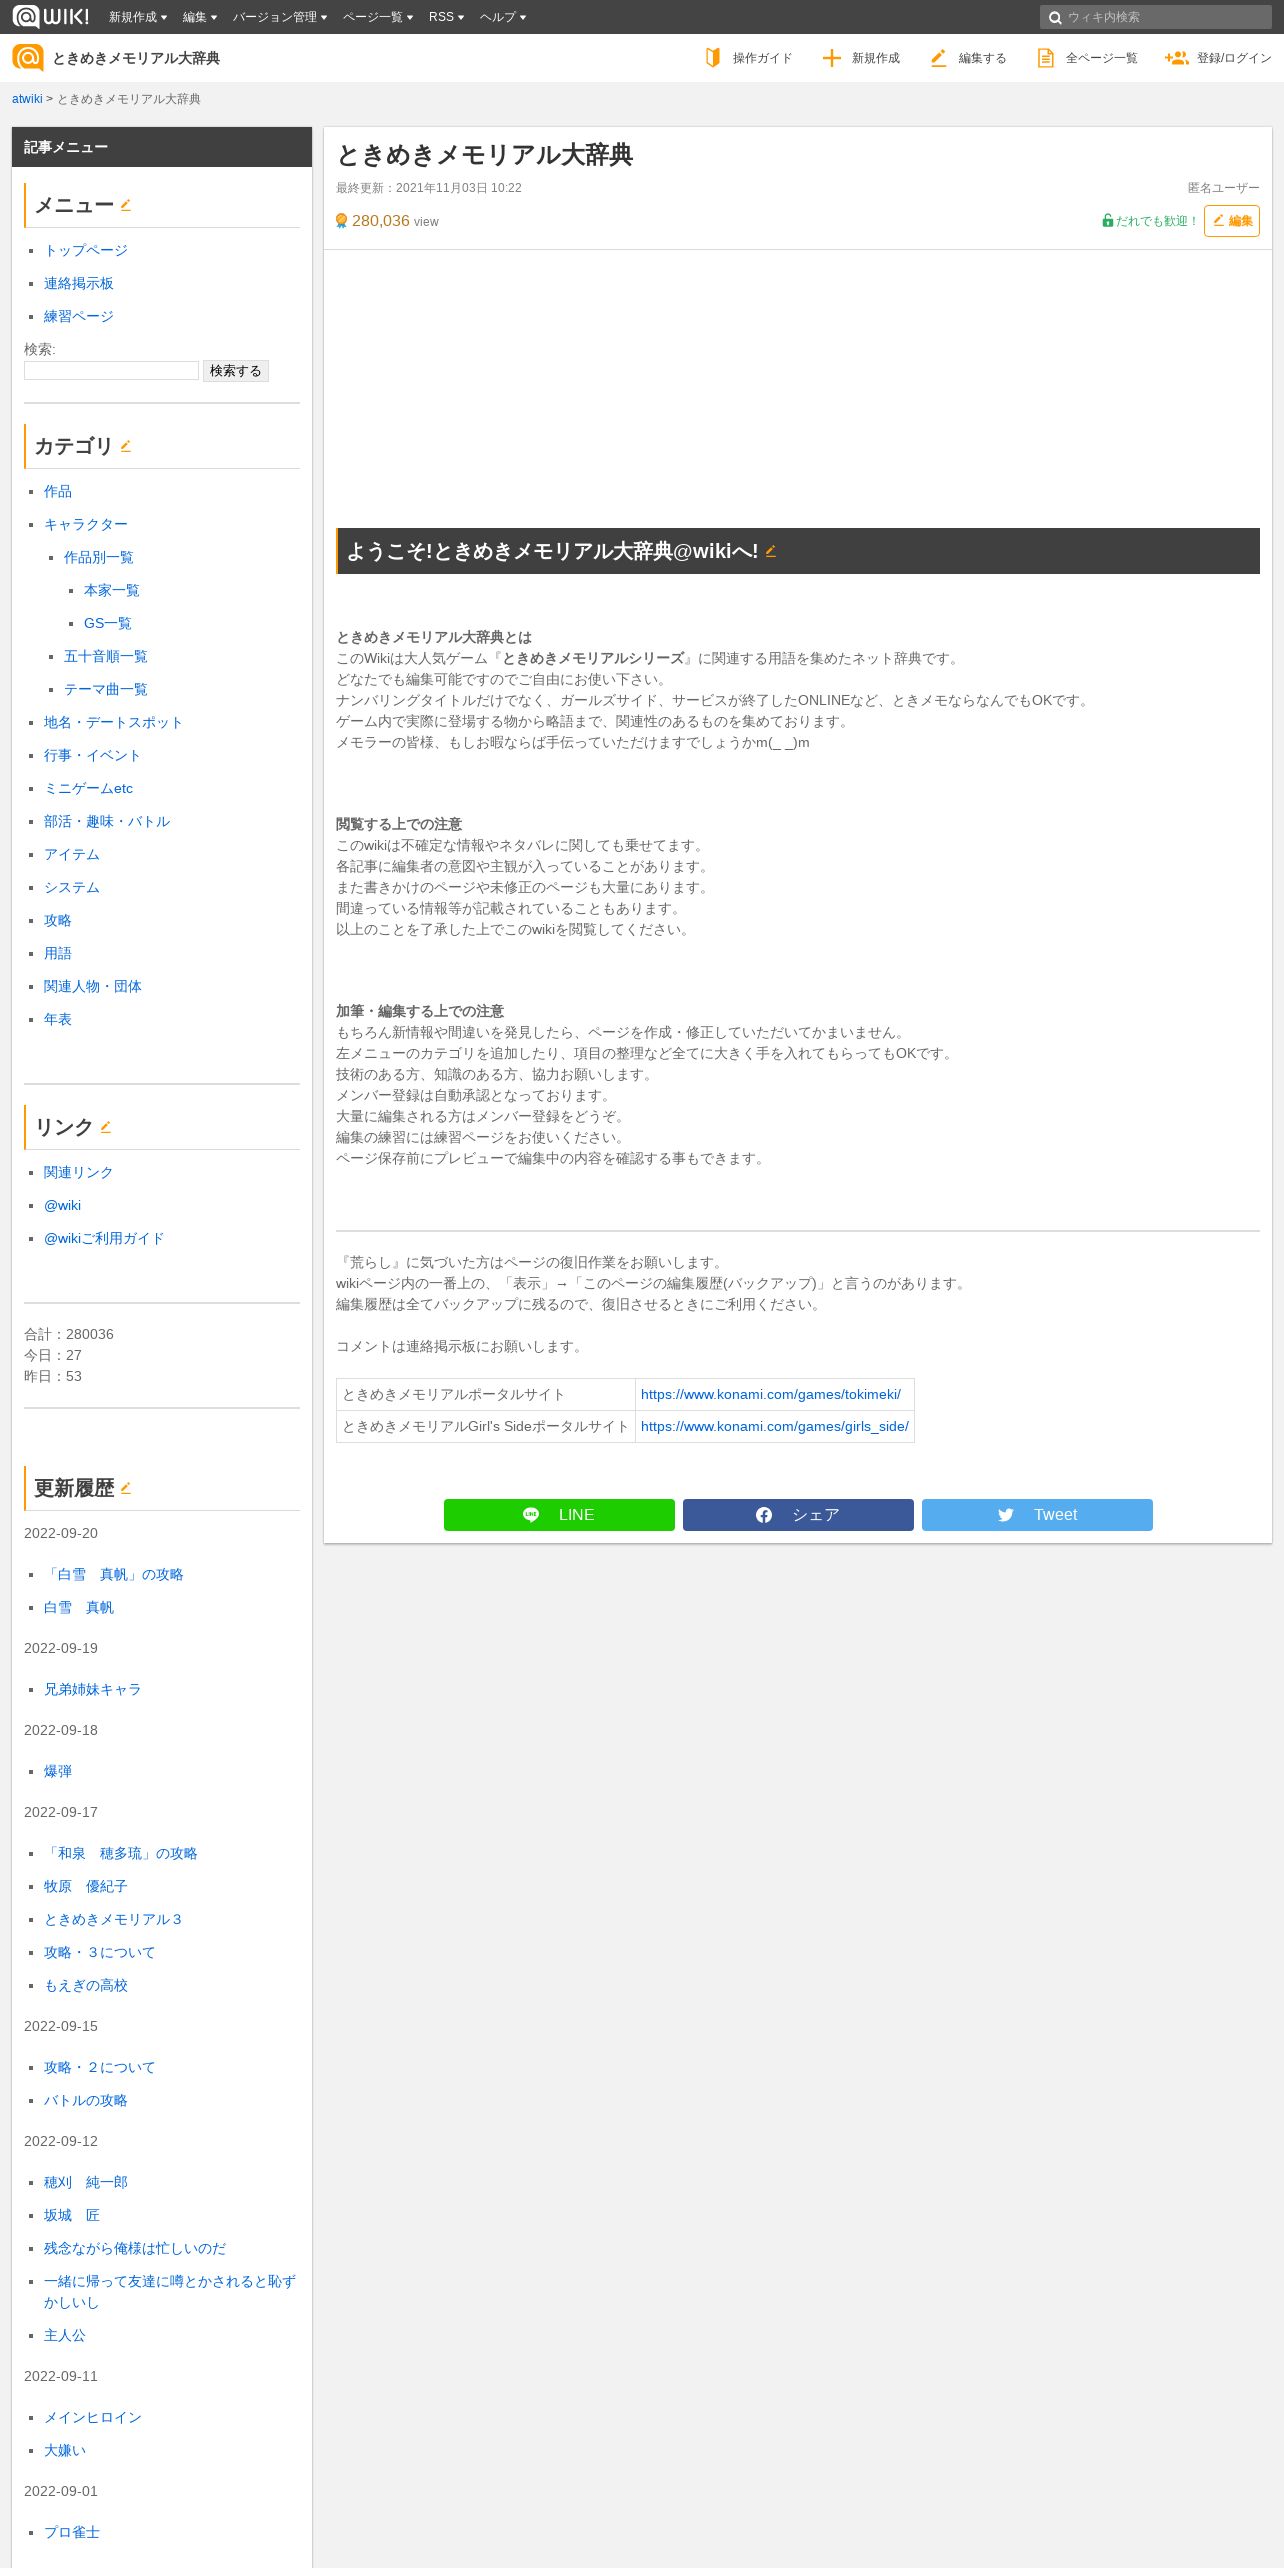Open 部活・趣味・バトル category
Viewport: 1284px width, 2568px height.
pos(107,821)
